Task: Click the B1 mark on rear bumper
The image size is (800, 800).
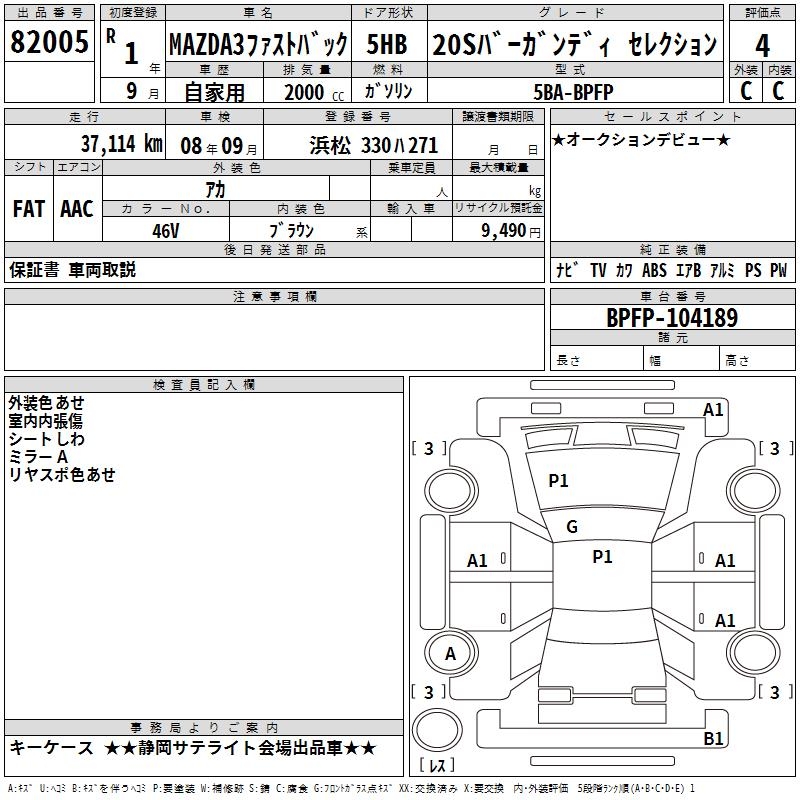Action: click(713, 738)
